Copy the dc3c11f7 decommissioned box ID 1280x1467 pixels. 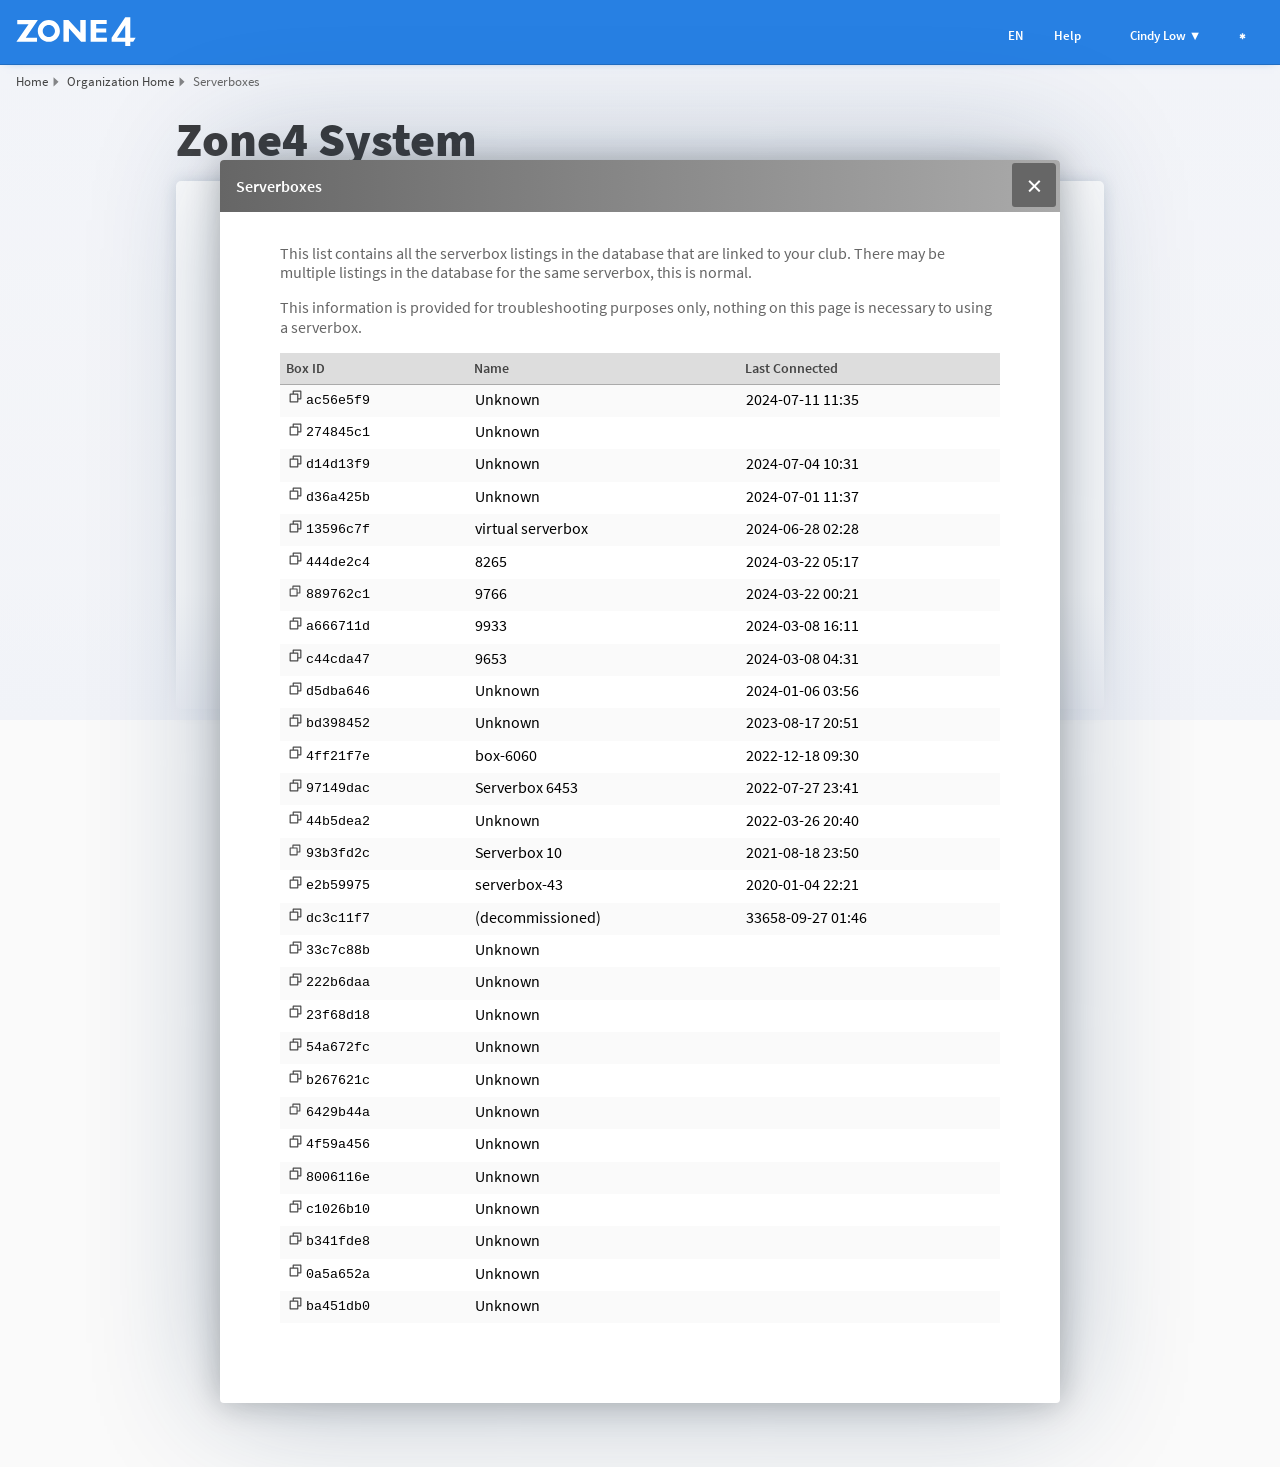[295, 915]
